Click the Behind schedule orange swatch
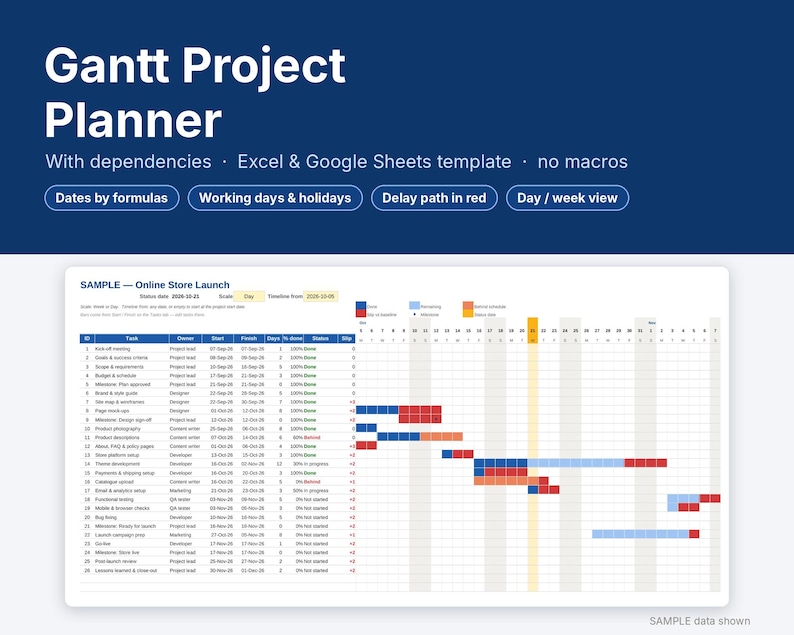The width and height of the screenshot is (794, 635). 468,306
